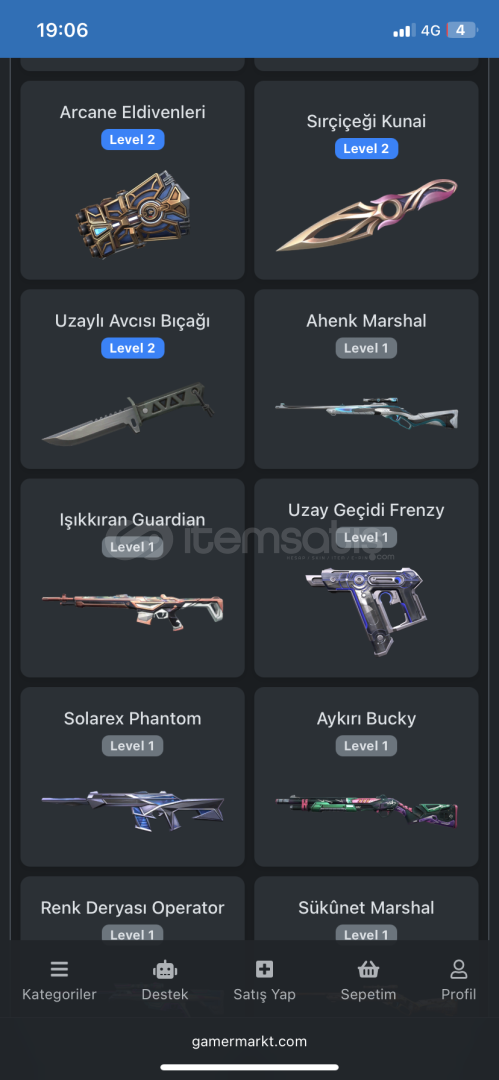Open the Sepetim basket icon

coord(369,970)
